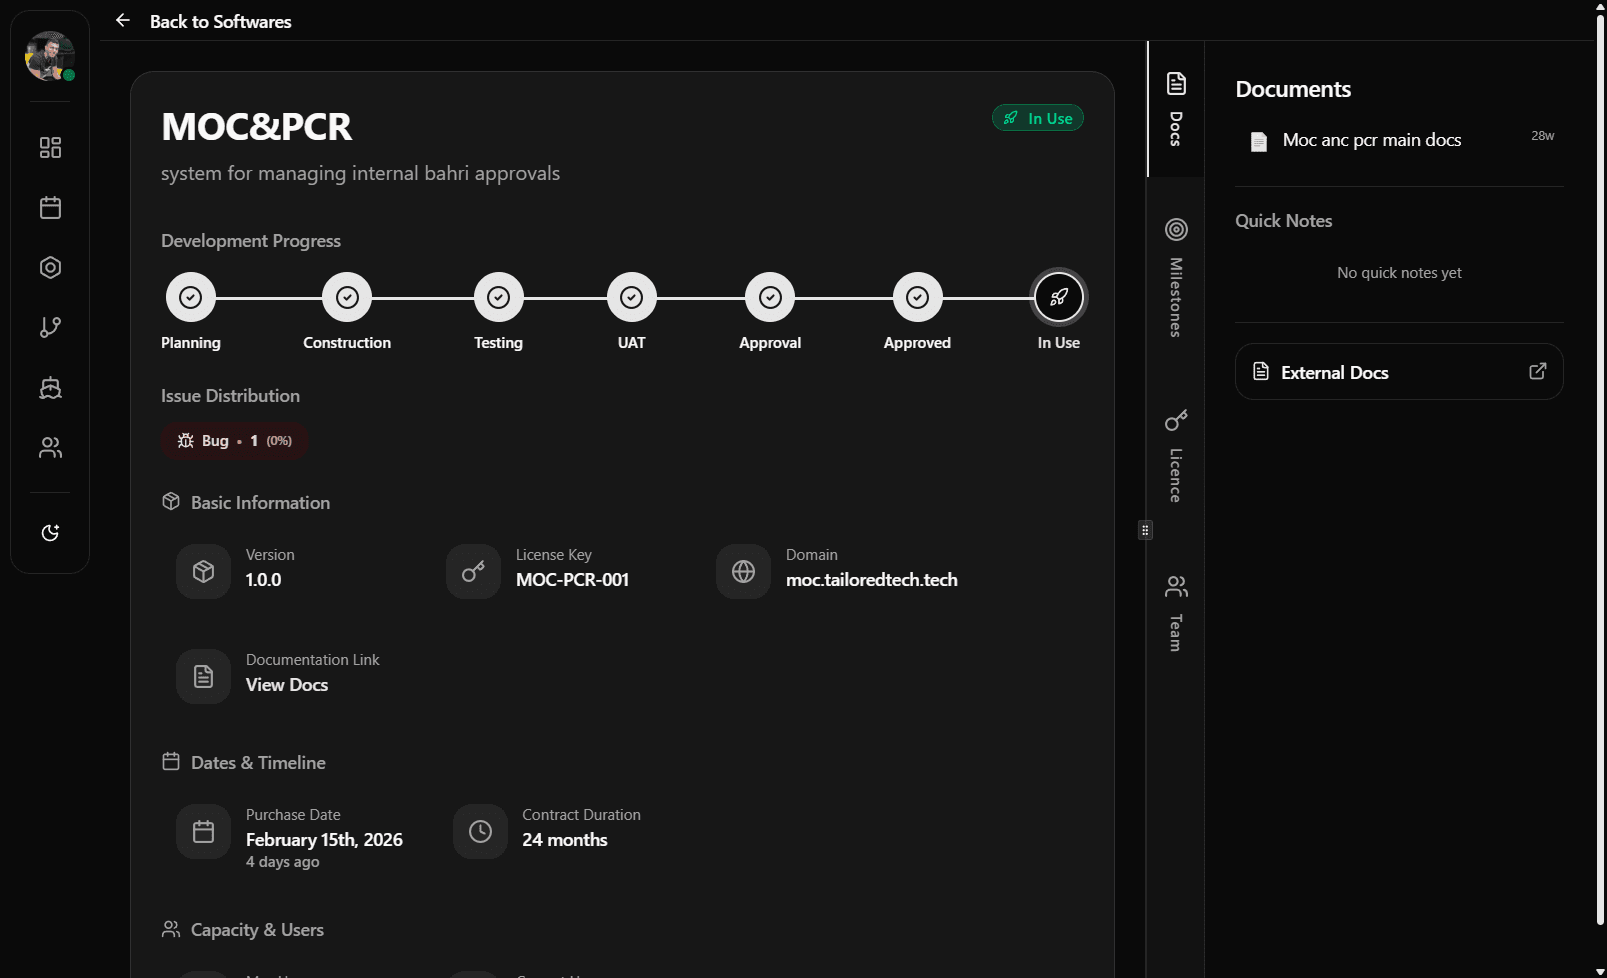The height and width of the screenshot is (978, 1607).
Task: Open the git branch icon in sidebar
Action: pos(49,327)
